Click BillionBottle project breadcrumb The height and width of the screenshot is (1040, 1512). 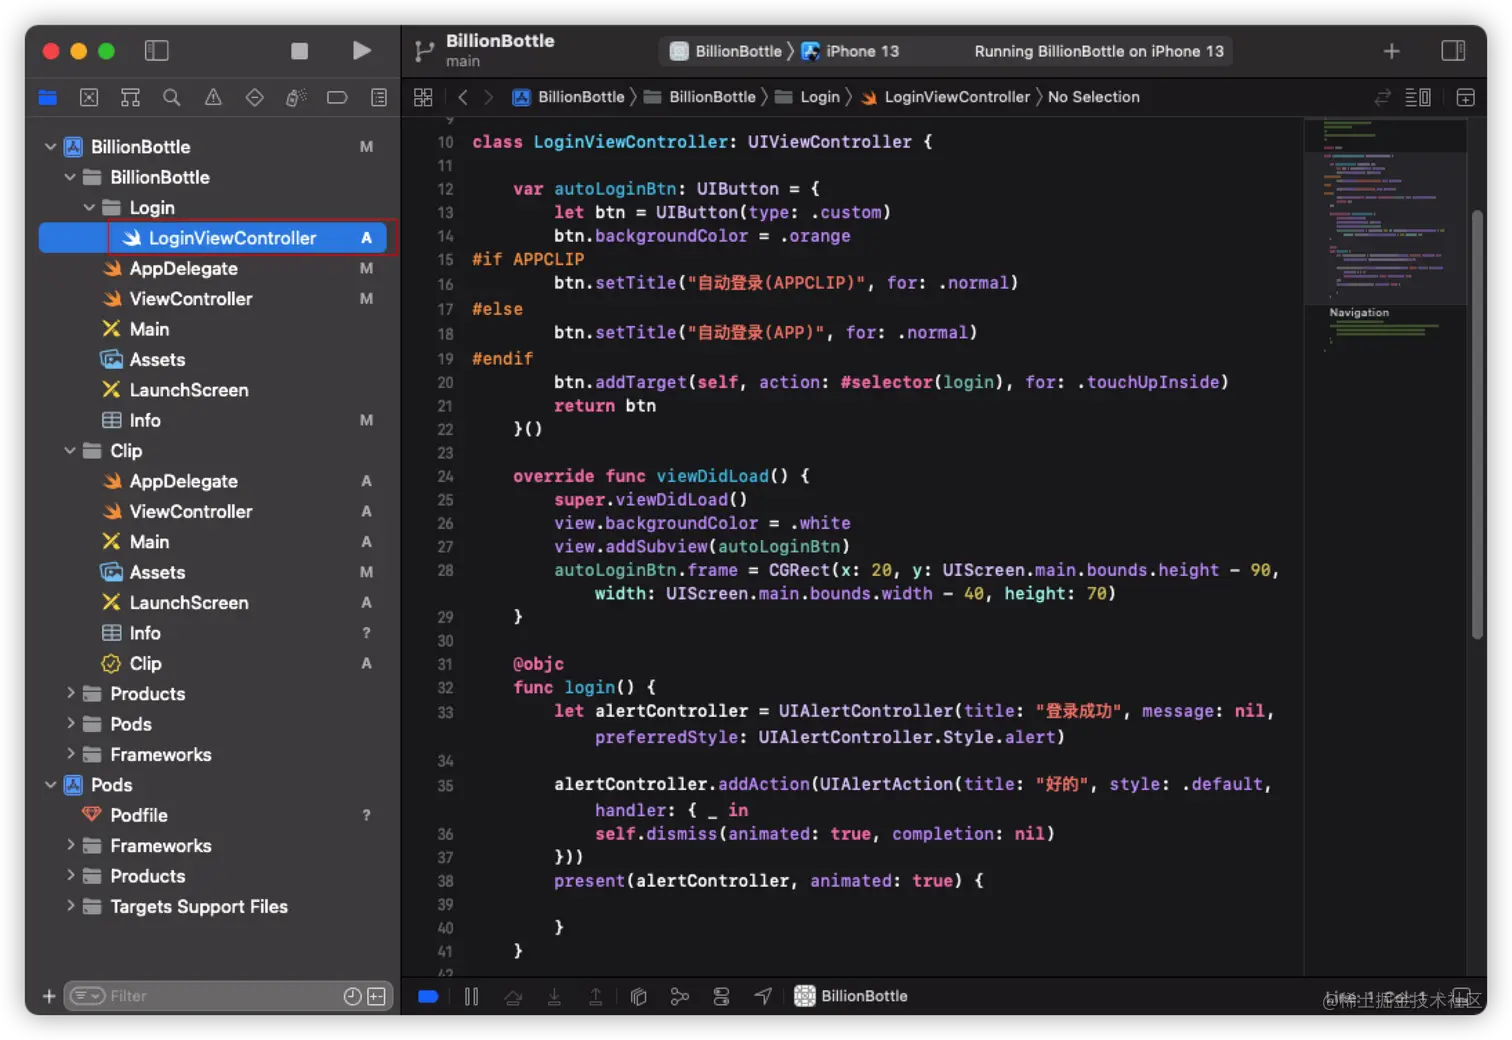[569, 97]
